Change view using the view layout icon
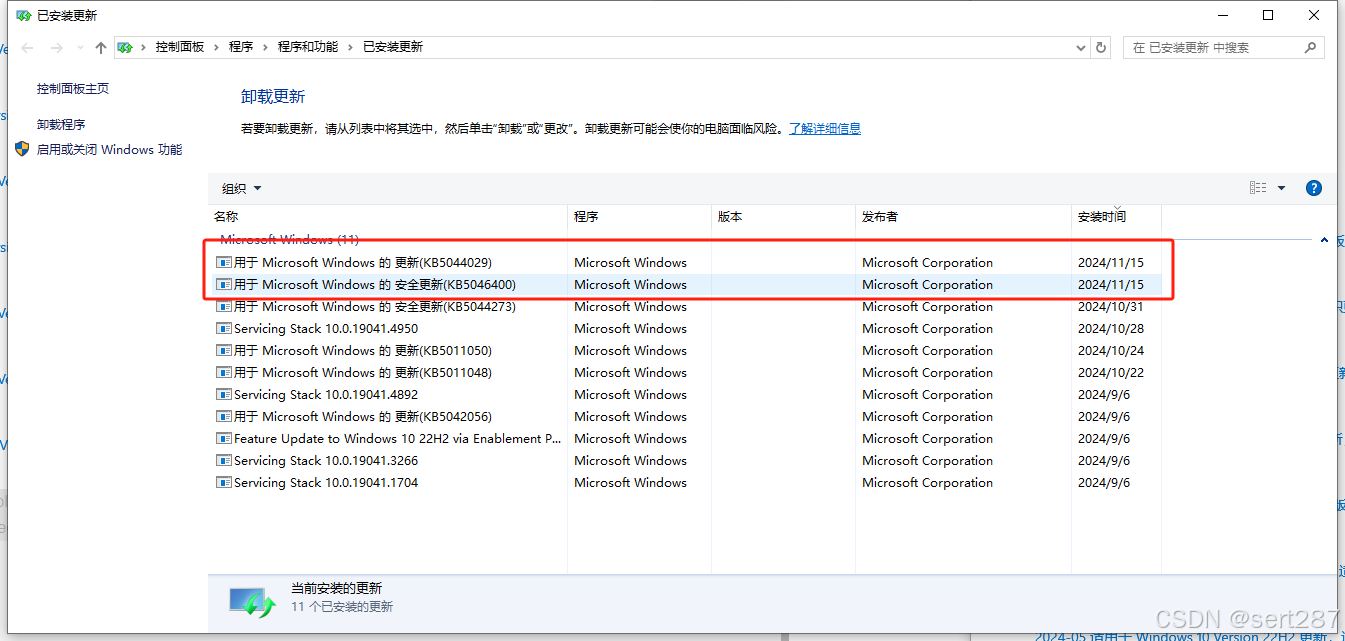The image size is (1345, 641). (1258, 188)
